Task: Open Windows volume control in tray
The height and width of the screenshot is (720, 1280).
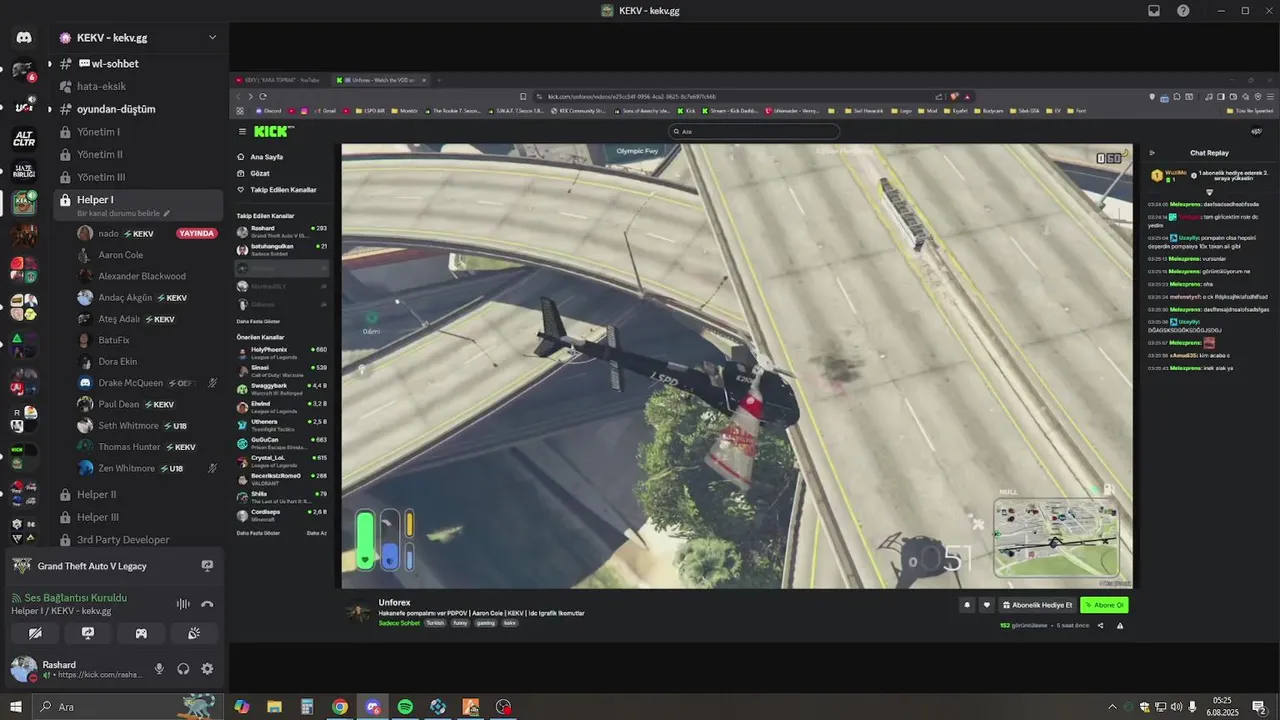Action: [x=1176, y=707]
